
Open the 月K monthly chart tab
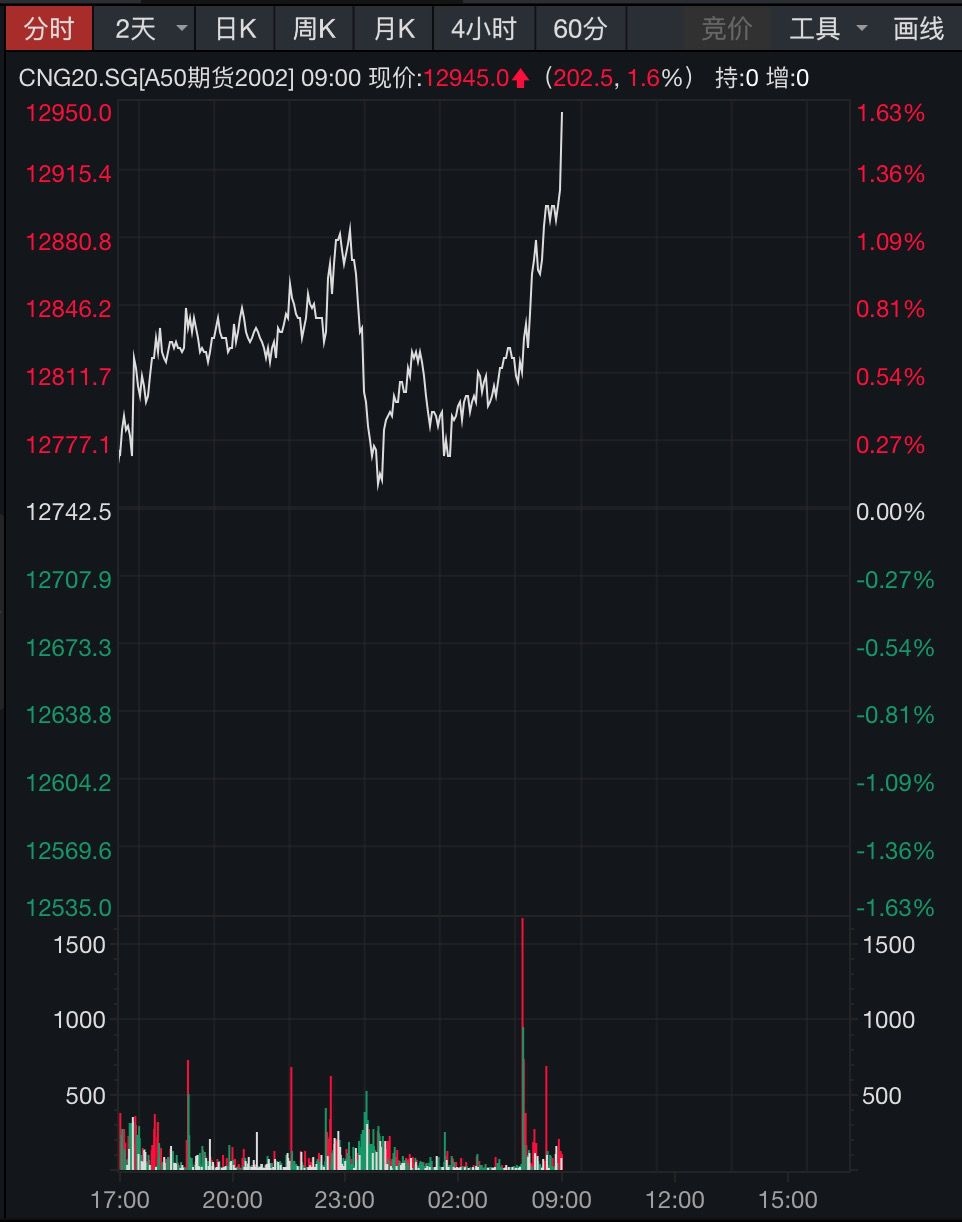(393, 29)
